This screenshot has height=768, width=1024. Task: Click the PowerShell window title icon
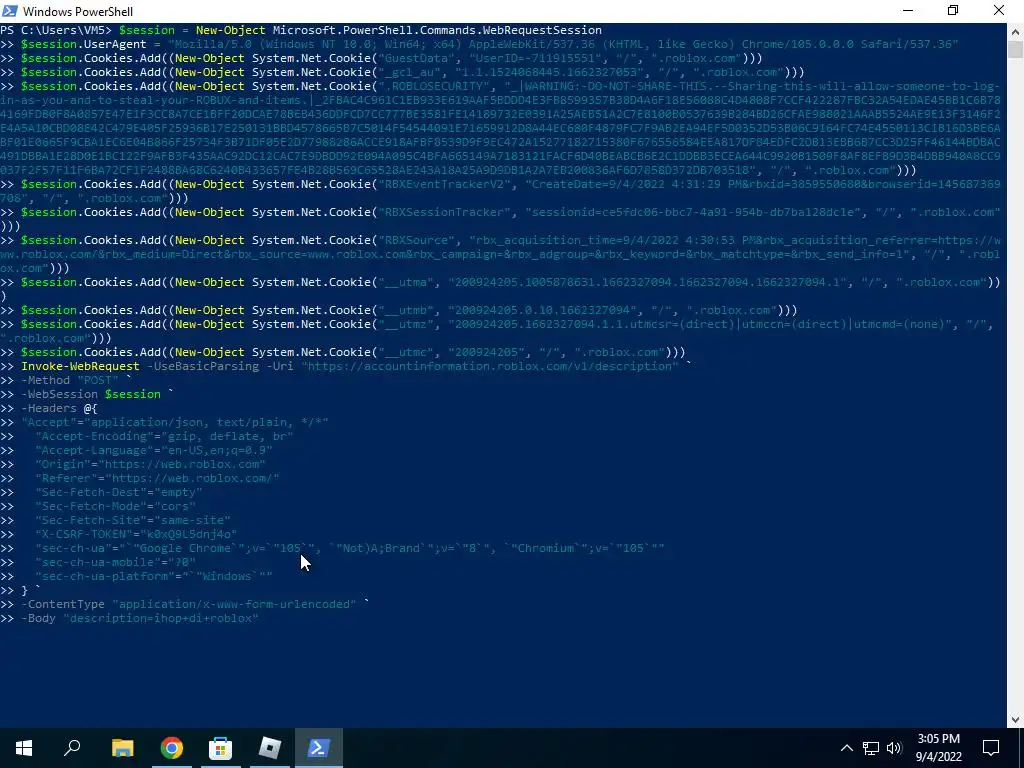tap(10, 11)
